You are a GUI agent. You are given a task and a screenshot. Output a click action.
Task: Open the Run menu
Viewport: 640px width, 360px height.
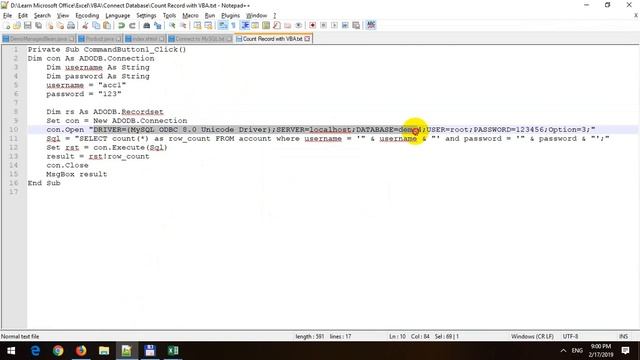coord(210,16)
